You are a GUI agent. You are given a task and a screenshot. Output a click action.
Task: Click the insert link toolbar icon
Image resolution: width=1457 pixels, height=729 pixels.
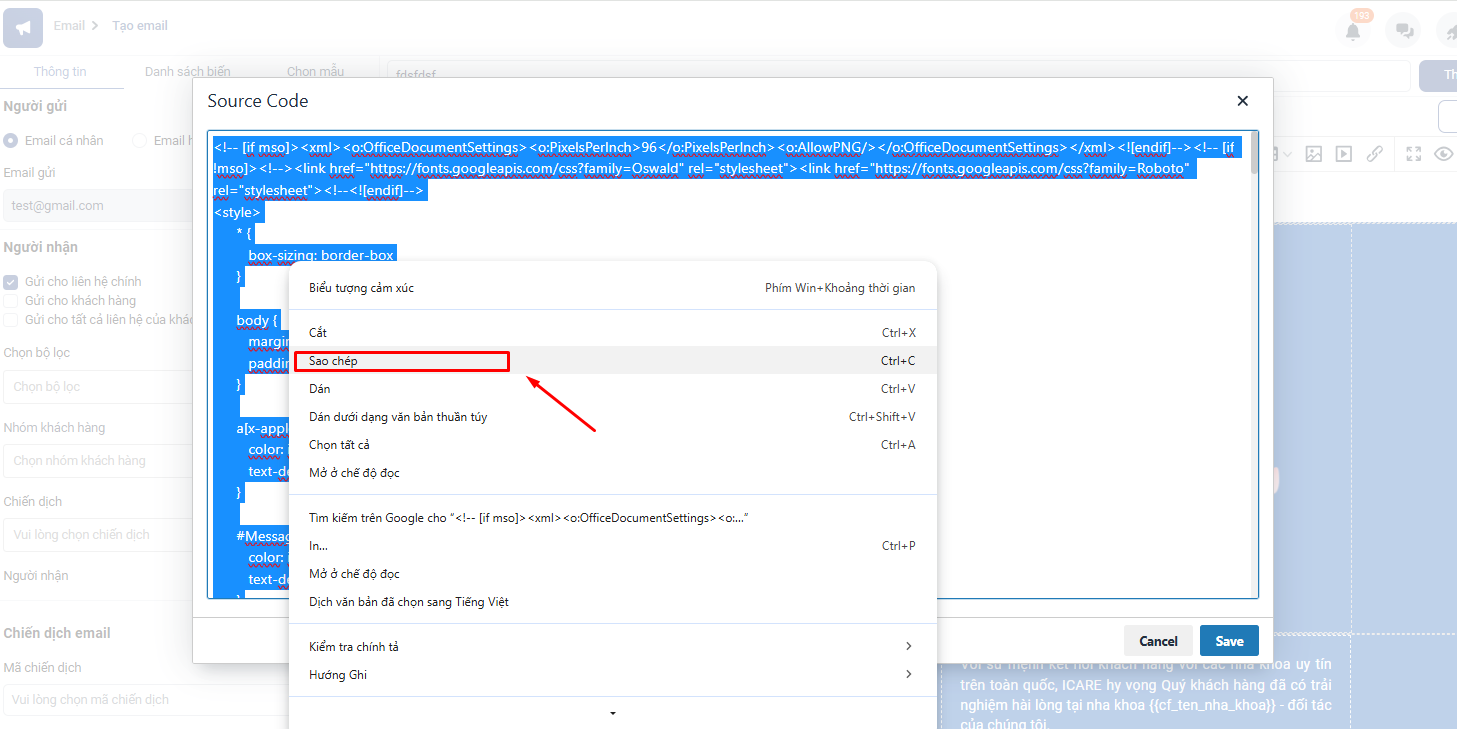pos(1375,154)
